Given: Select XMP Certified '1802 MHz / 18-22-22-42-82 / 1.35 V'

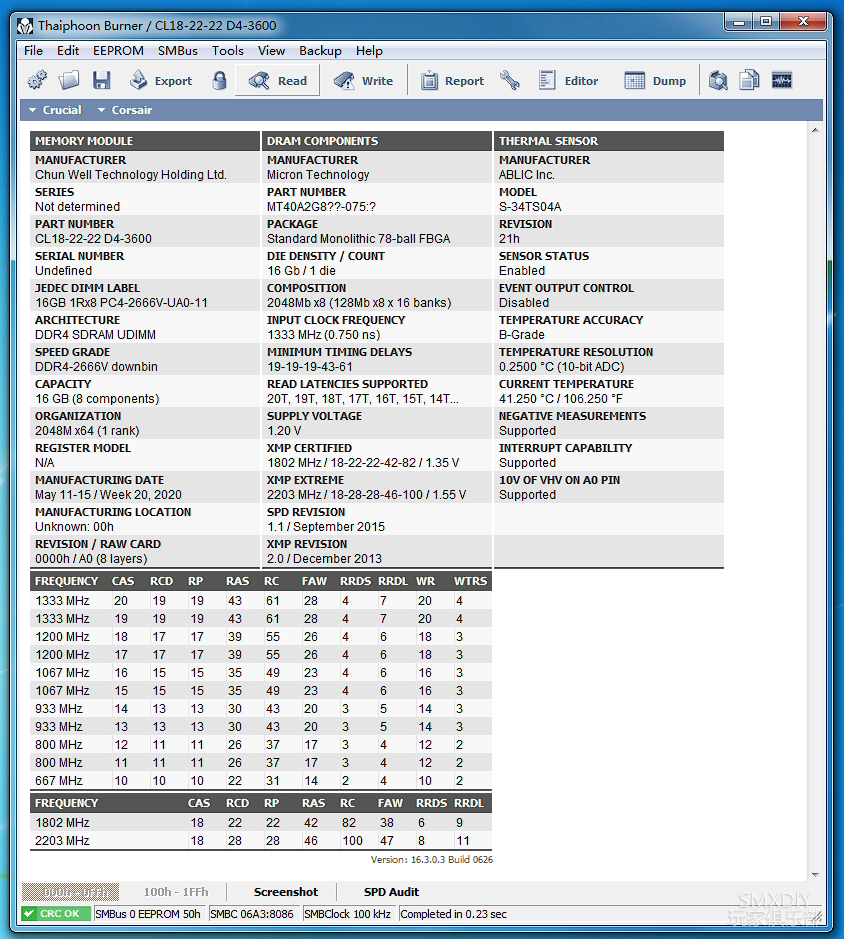Looking at the screenshot, I should click(364, 463).
